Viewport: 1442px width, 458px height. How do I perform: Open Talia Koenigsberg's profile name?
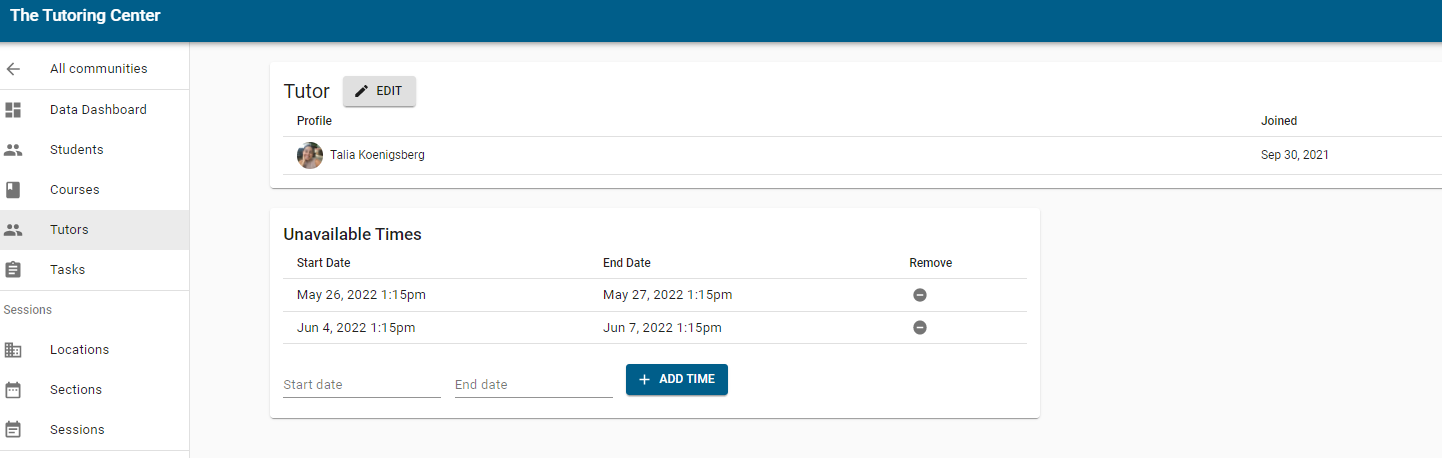pos(377,155)
